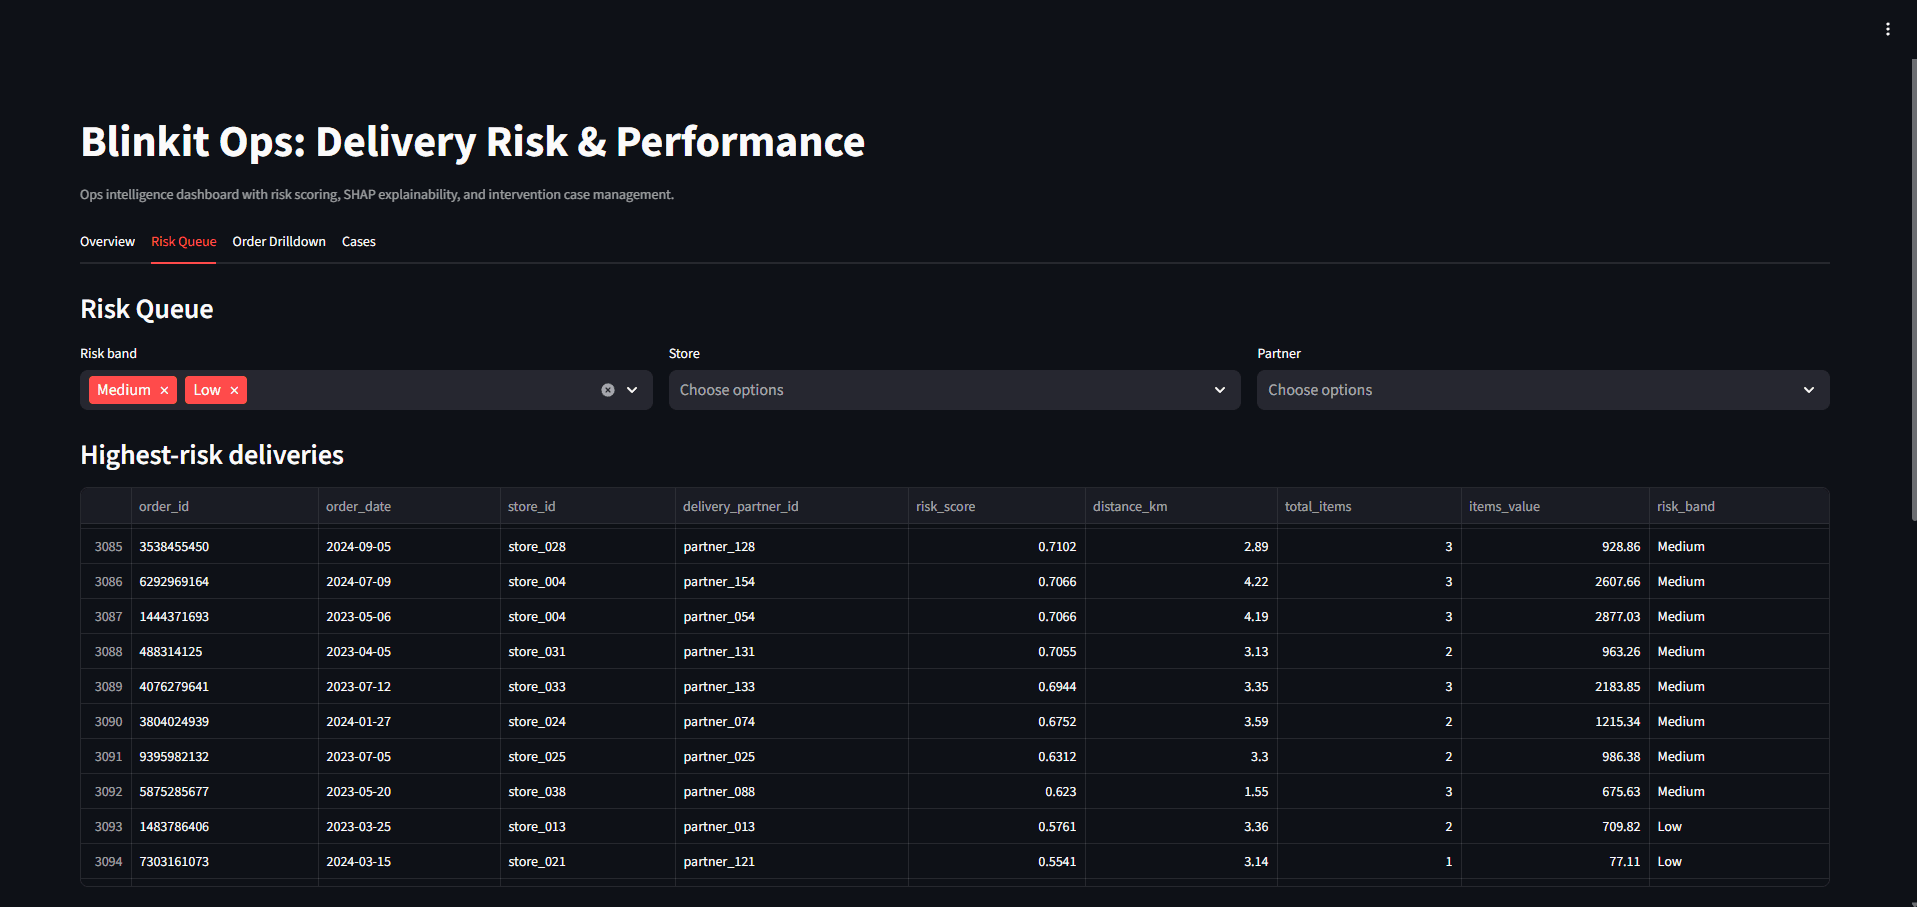Open the Store filter dropdown
Image resolution: width=1917 pixels, height=907 pixels.
click(x=954, y=390)
